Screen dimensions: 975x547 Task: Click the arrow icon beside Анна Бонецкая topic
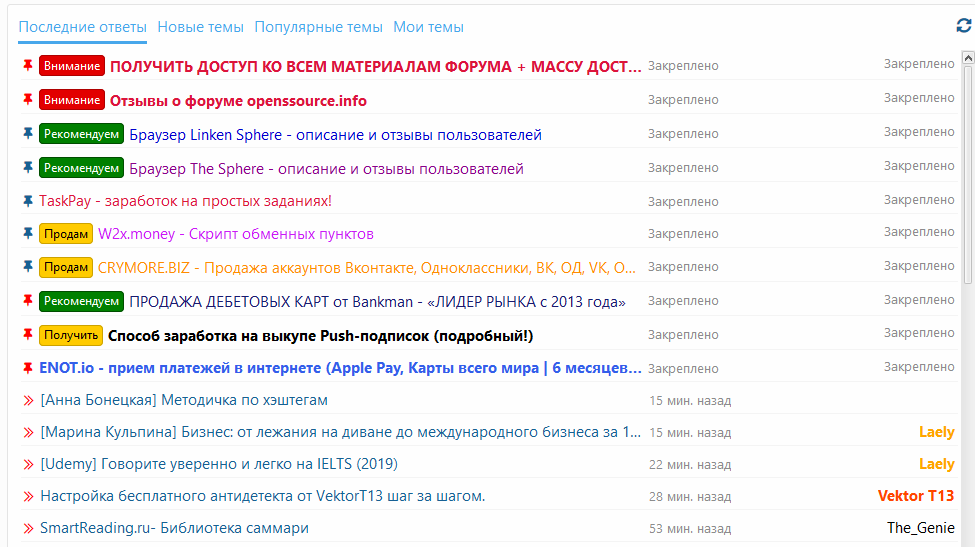click(x=29, y=400)
